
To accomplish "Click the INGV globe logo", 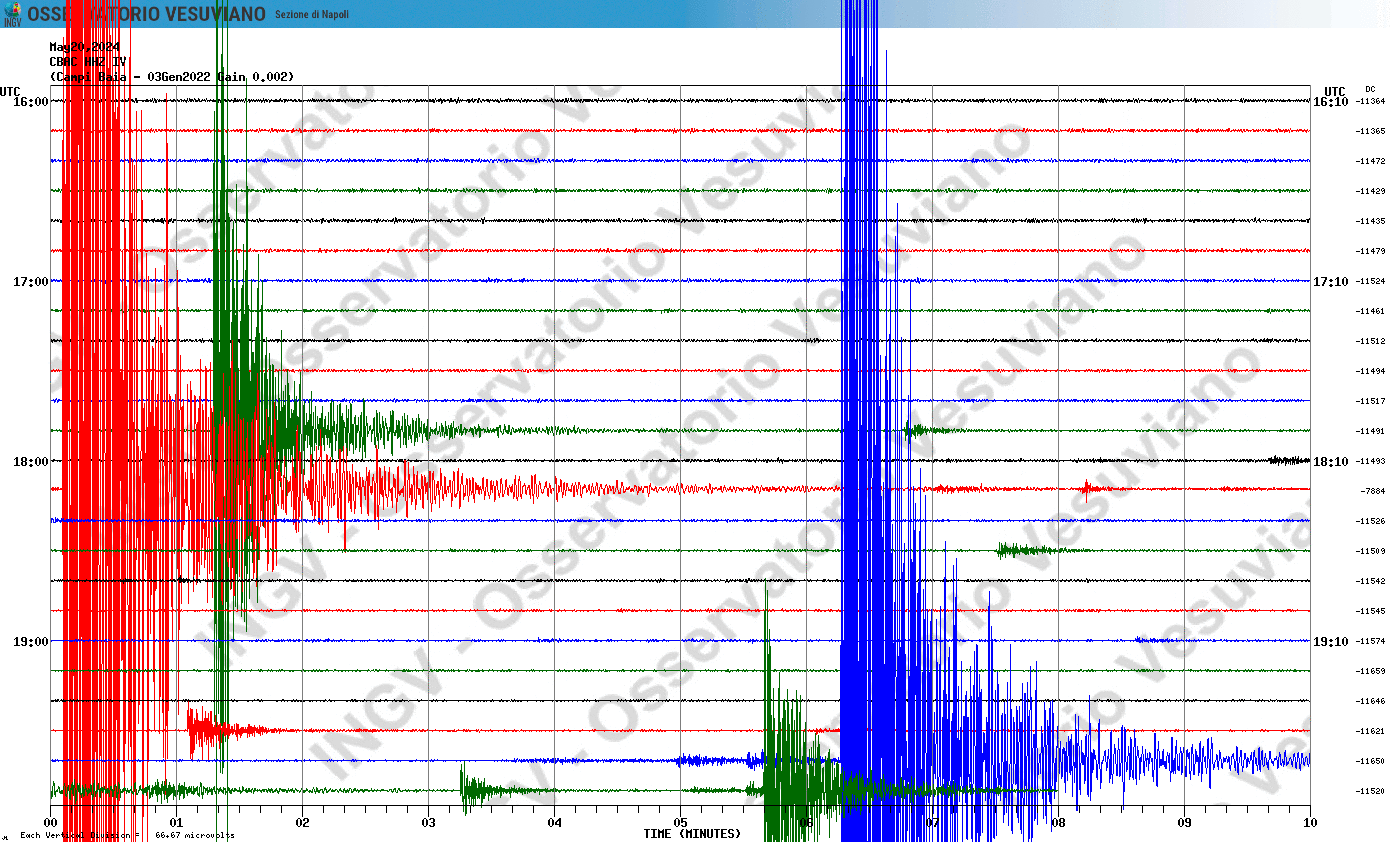I will point(12,13).
